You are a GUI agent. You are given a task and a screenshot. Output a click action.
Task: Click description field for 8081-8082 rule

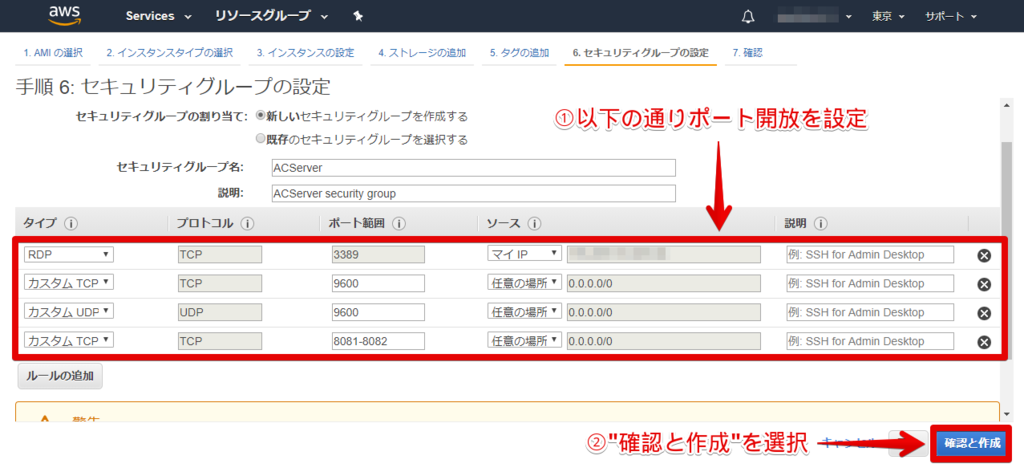click(x=870, y=341)
